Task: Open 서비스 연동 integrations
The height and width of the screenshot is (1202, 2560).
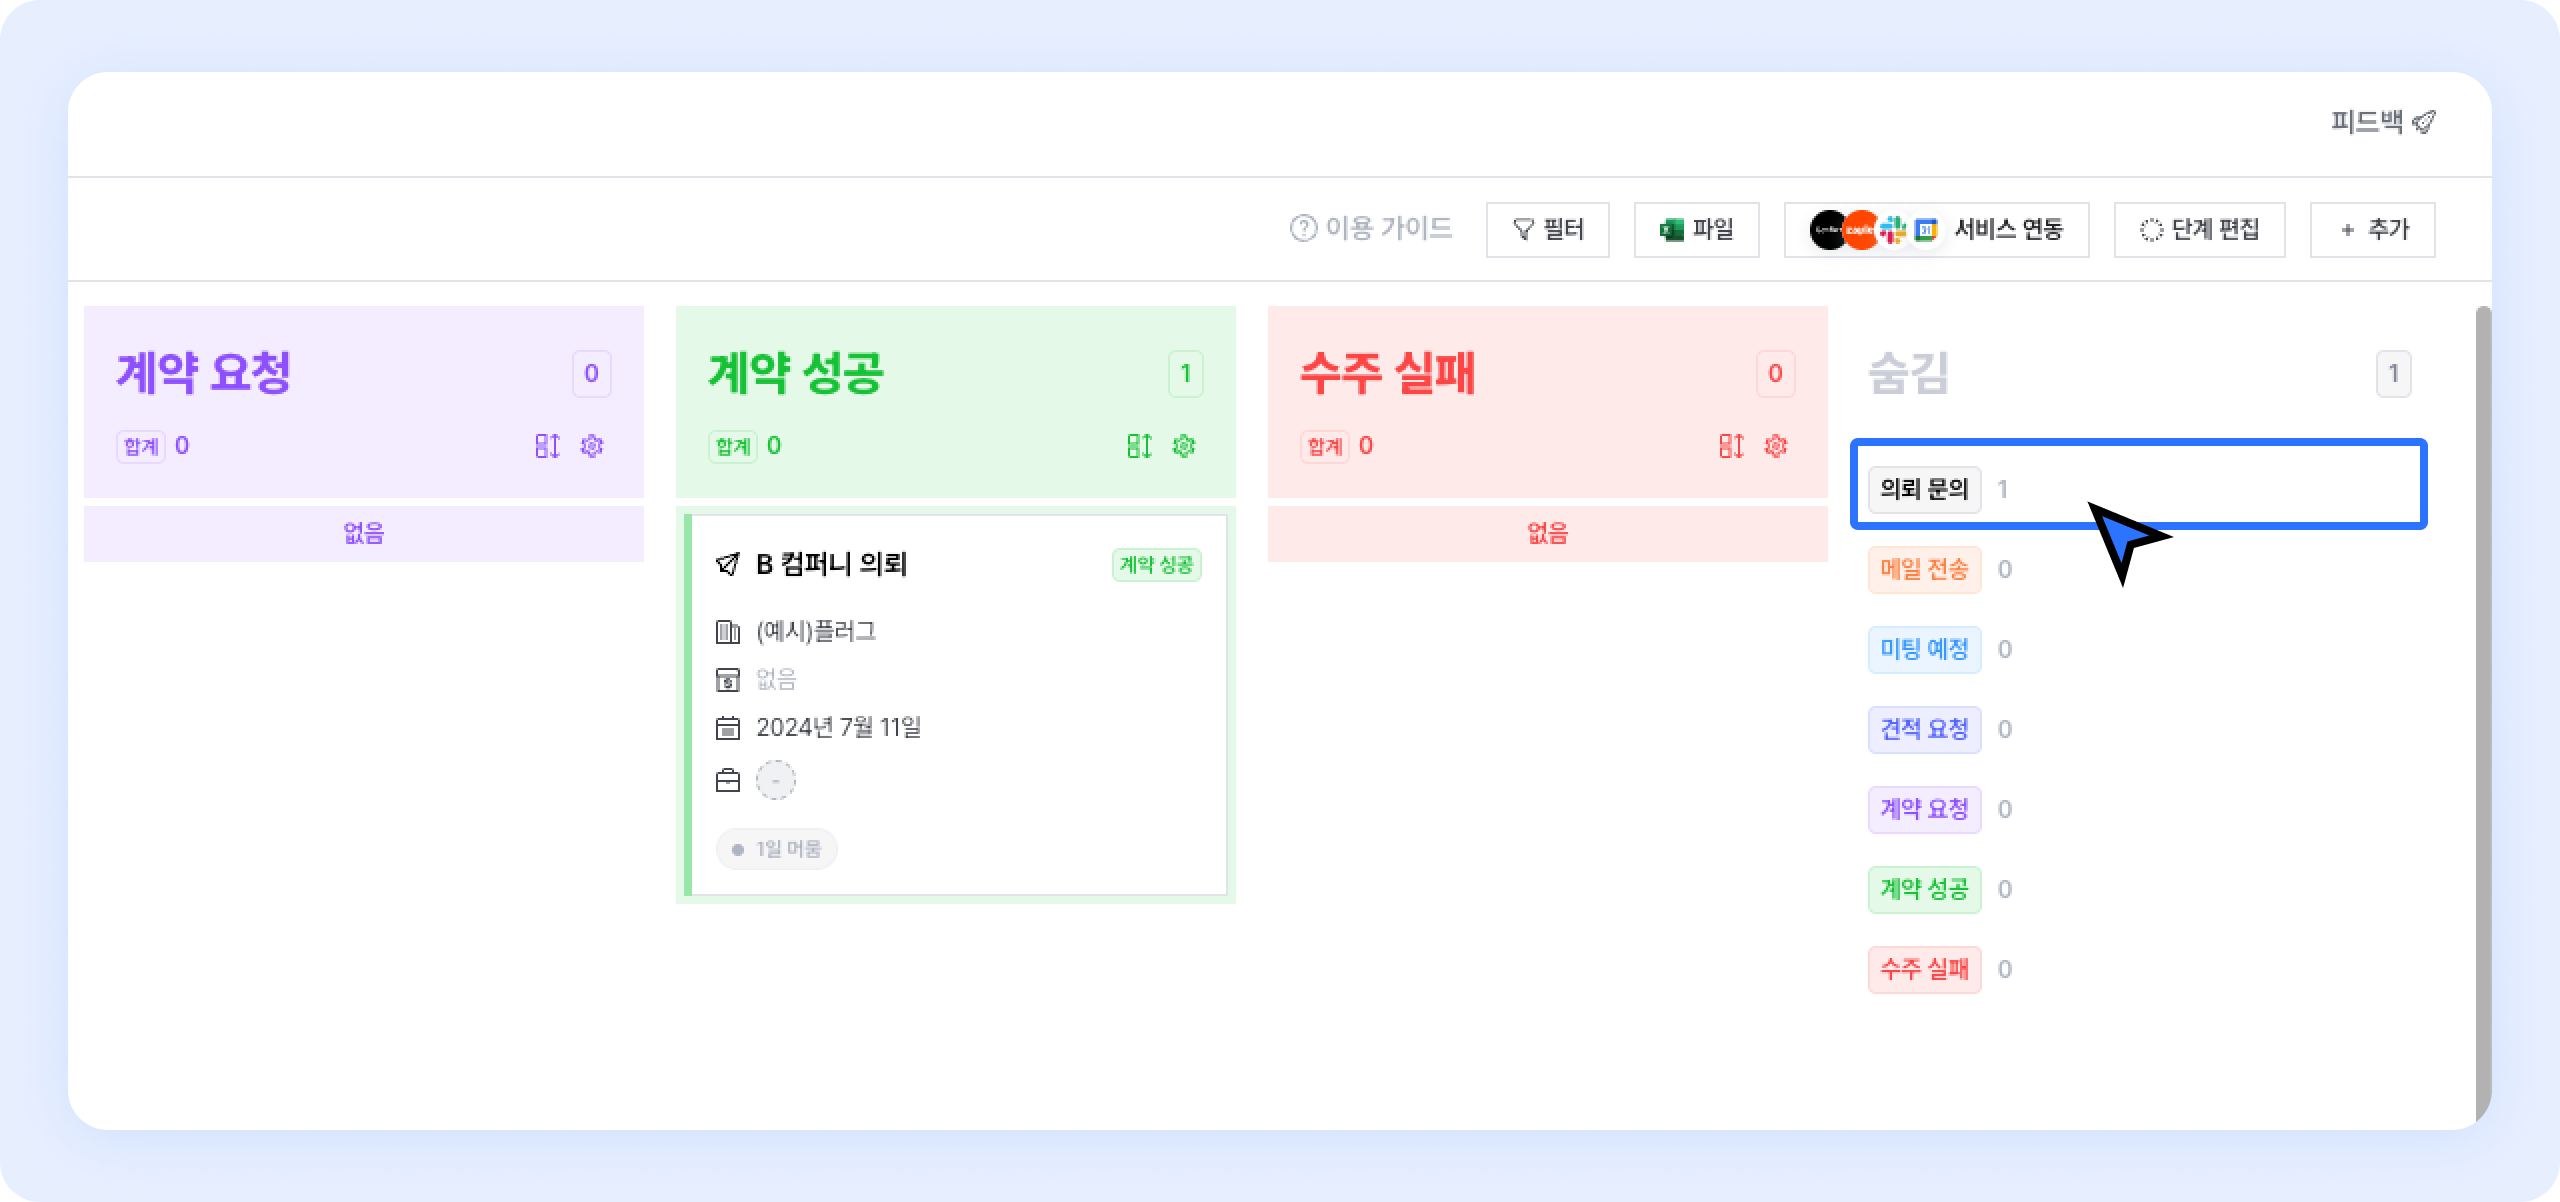Action: (1936, 230)
